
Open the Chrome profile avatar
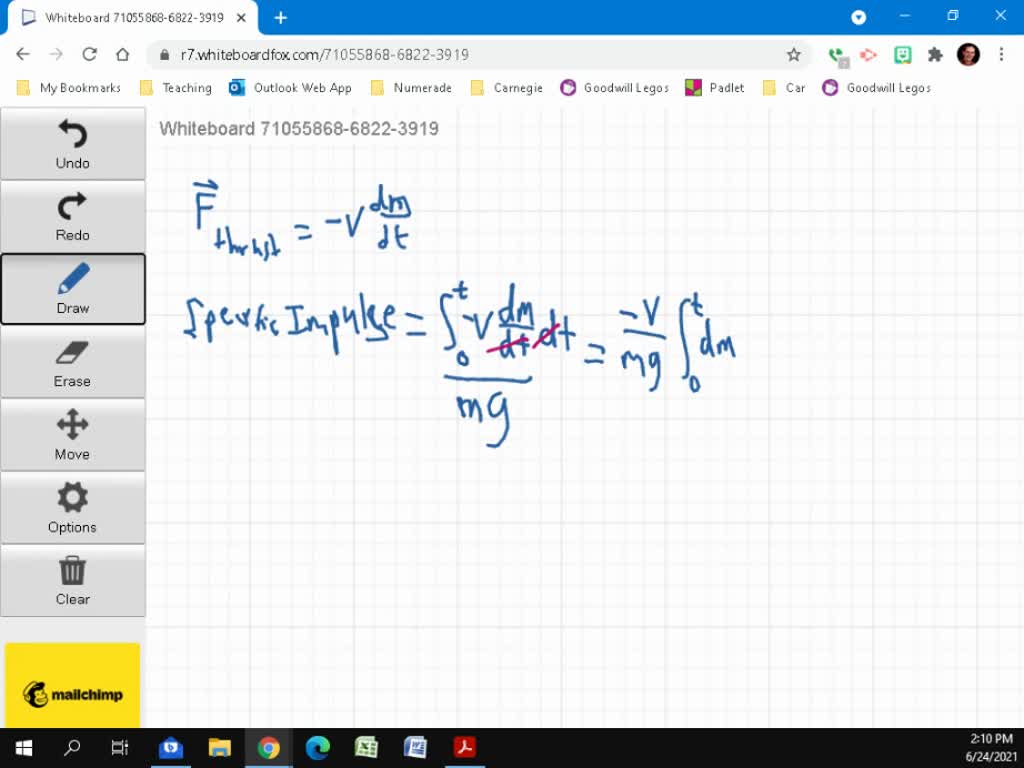[968, 55]
